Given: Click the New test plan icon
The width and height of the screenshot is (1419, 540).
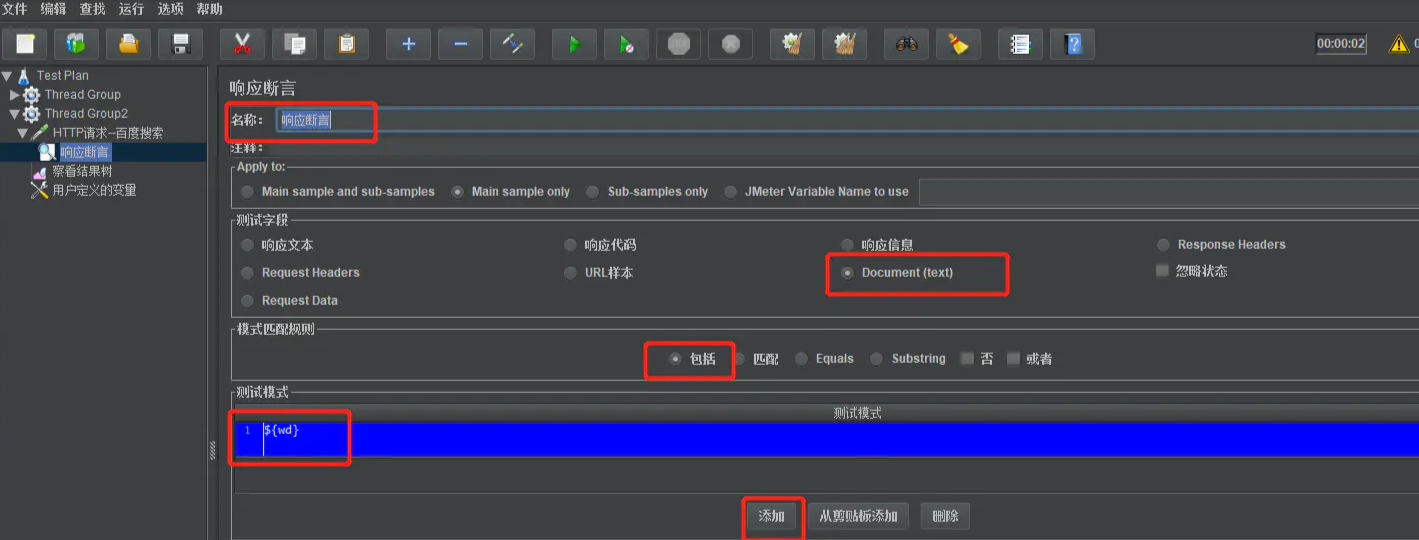Looking at the screenshot, I should (25, 44).
